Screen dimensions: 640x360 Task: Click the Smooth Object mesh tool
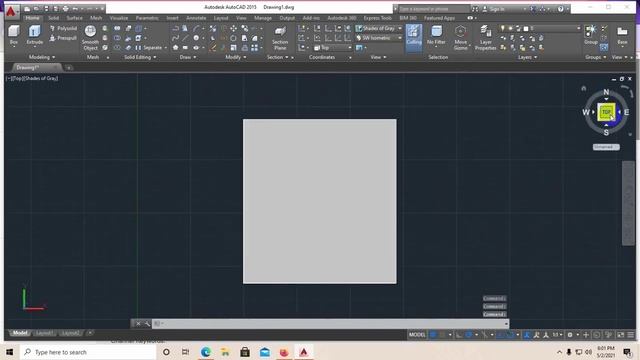coord(90,38)
